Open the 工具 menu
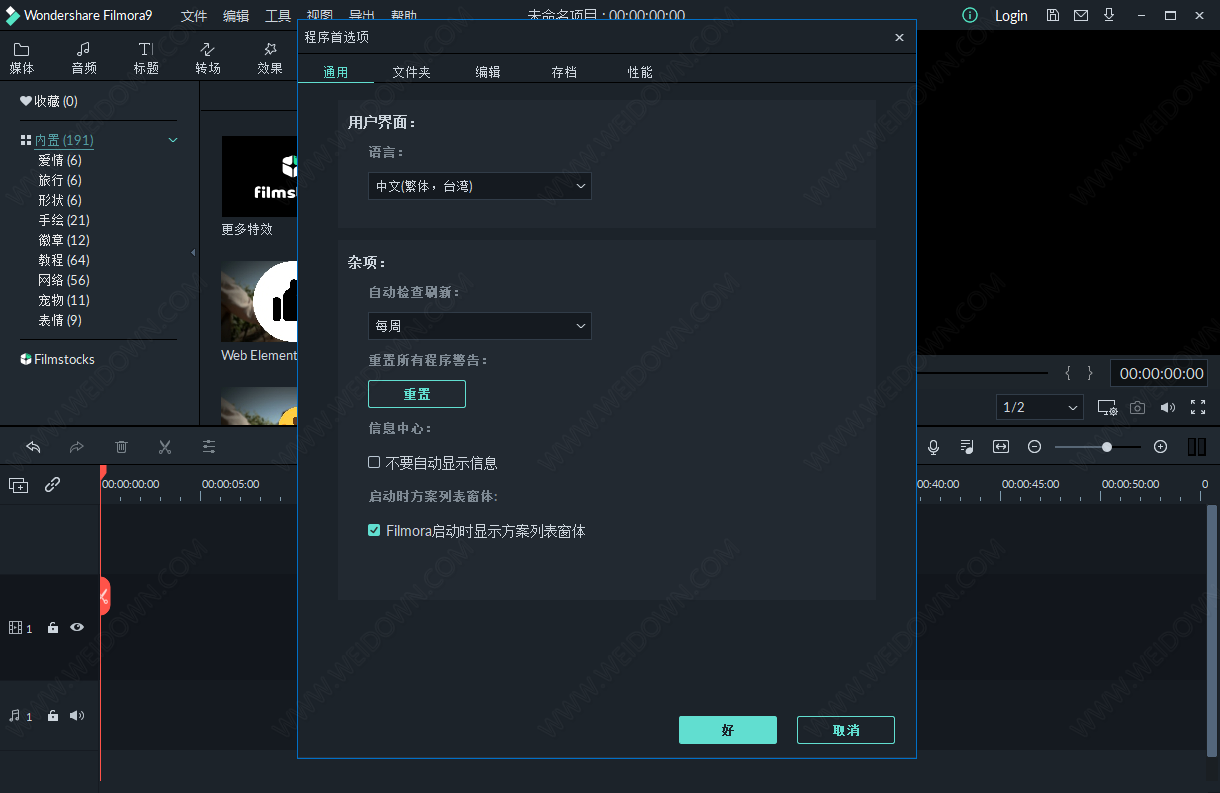The height and width of the screenshot is (793, 1220). tap(278, 16)
